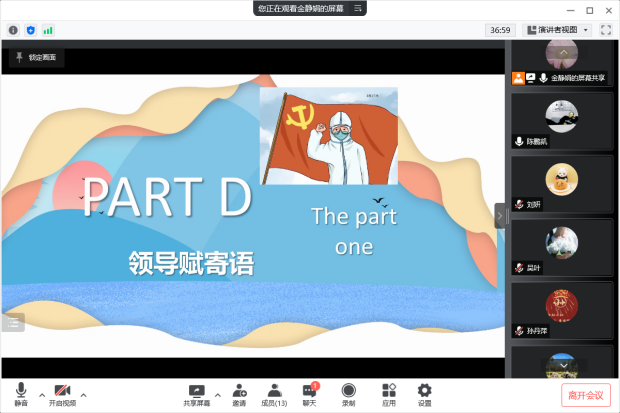Open the chat with unread message
This screenshot has width=620, height=413.
[310, 394]
